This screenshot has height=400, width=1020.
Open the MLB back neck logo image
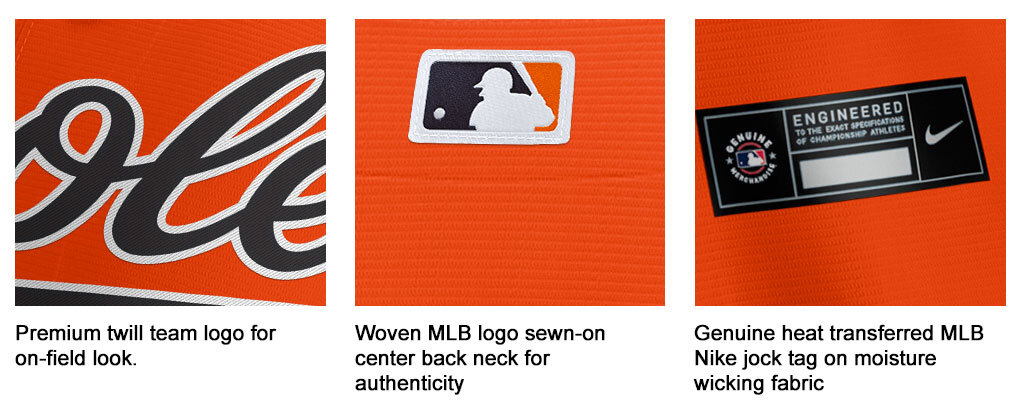510,162
